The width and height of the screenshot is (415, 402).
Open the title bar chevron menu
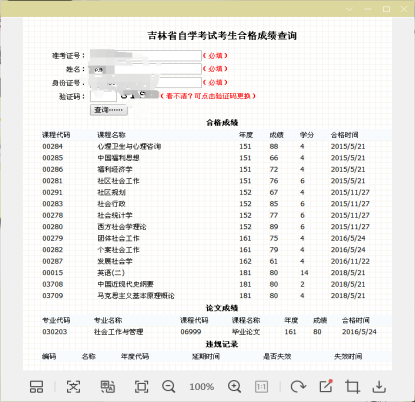[x=349, y=9]
